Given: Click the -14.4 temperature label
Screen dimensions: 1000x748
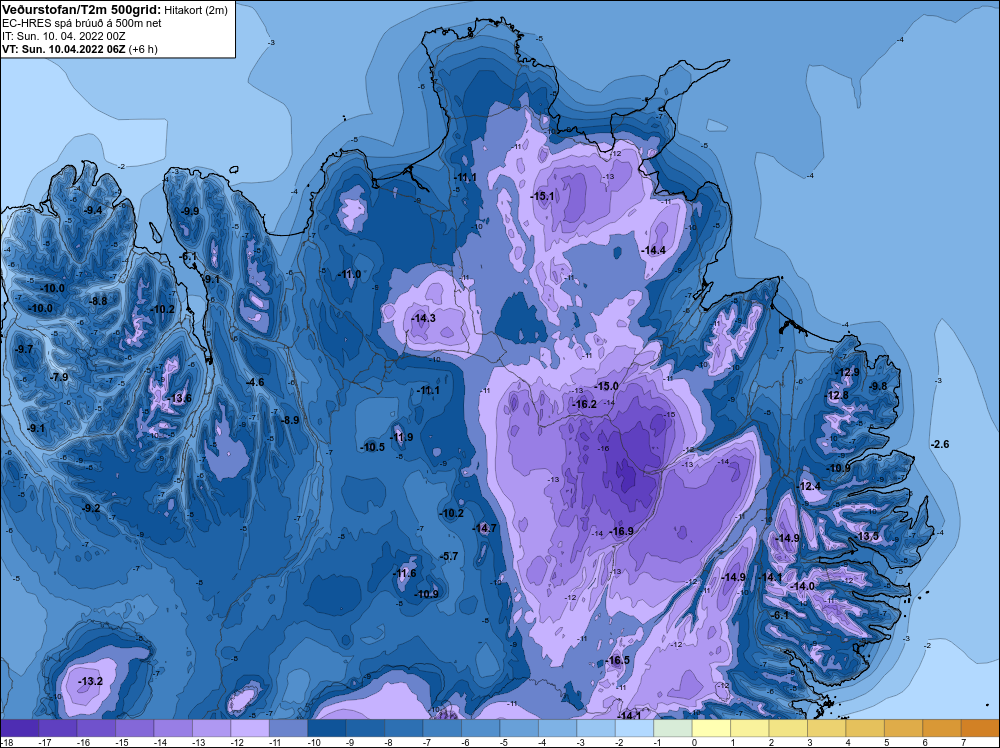Looking at the screenshot, I should click(654, 251).
